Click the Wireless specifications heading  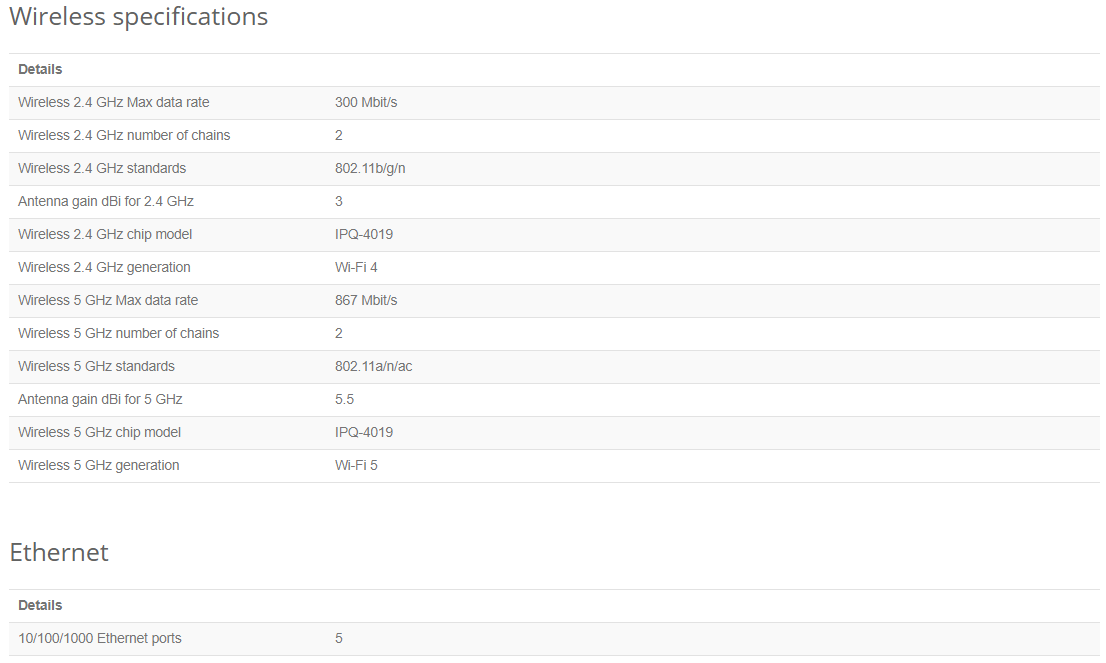138,16
